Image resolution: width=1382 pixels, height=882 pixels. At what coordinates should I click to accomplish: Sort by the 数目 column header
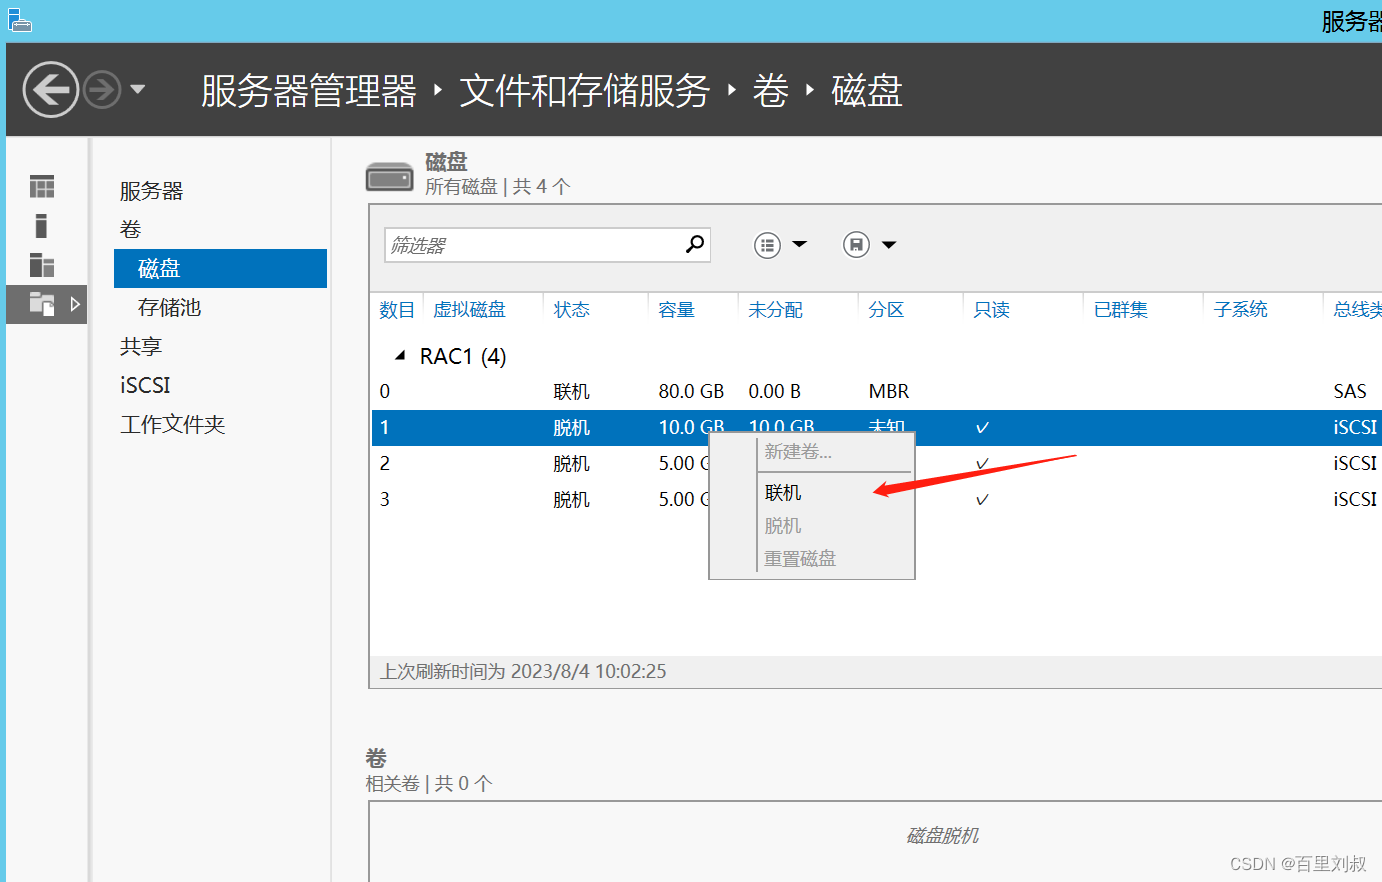coord(396,310)
